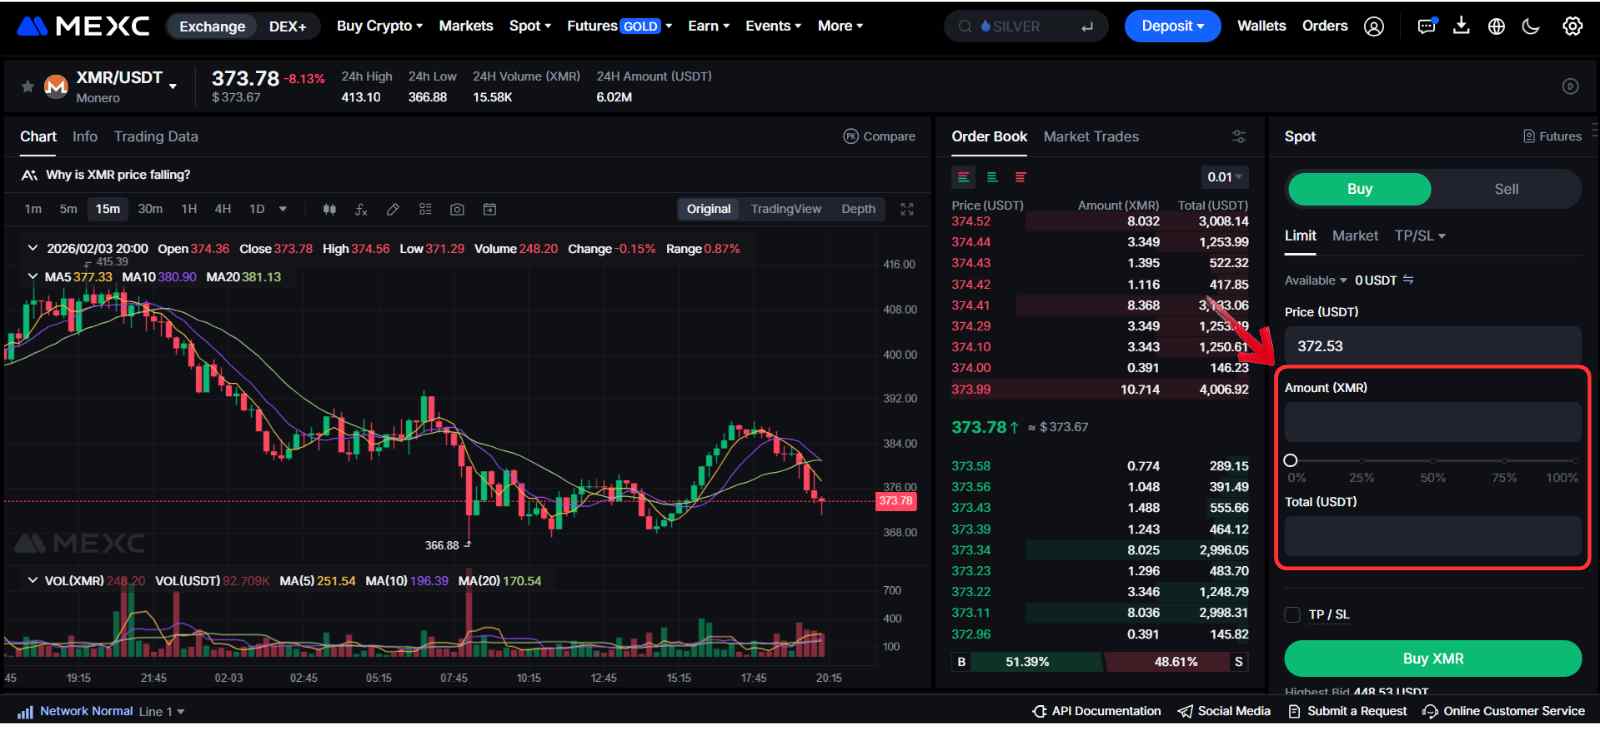Click the download app icon
1600x729 pixels.
[x=1461, y=26]
